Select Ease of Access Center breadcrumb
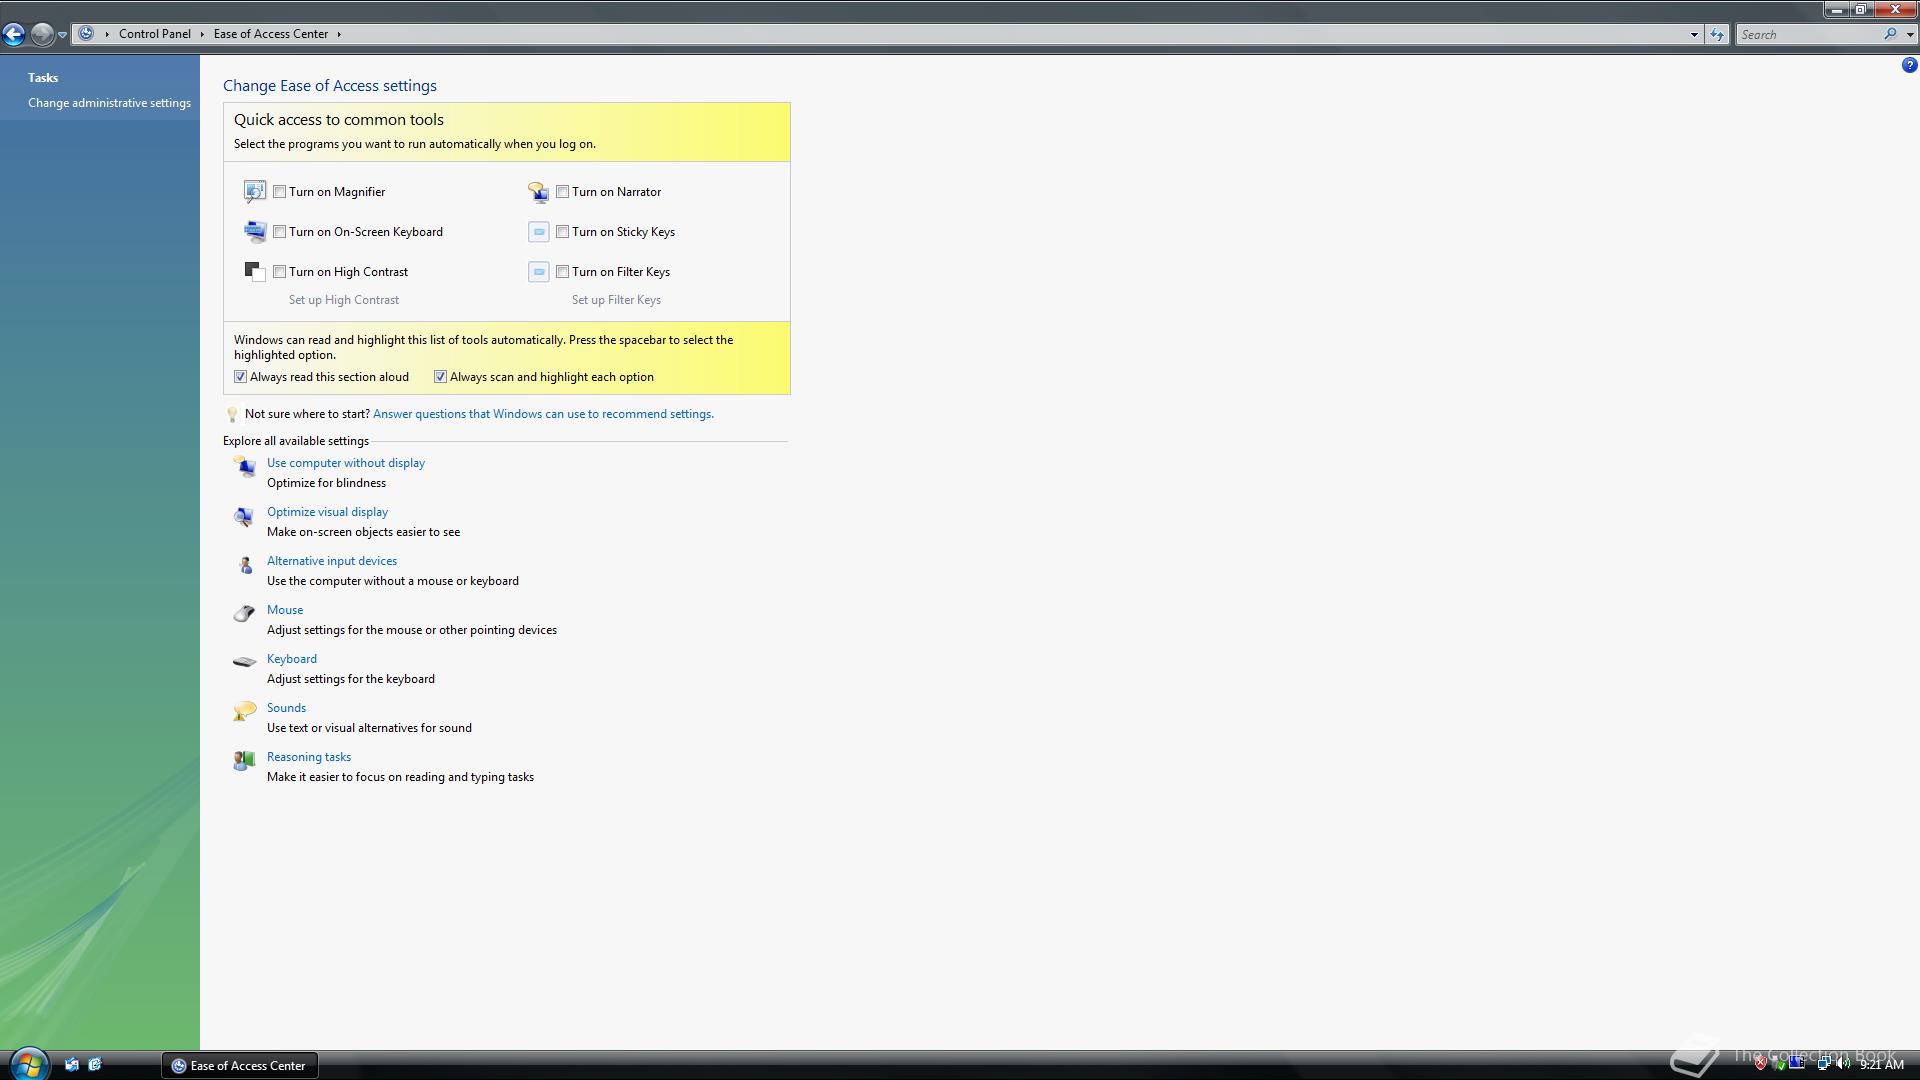The image size is (1920, 1080). [271, 34]
